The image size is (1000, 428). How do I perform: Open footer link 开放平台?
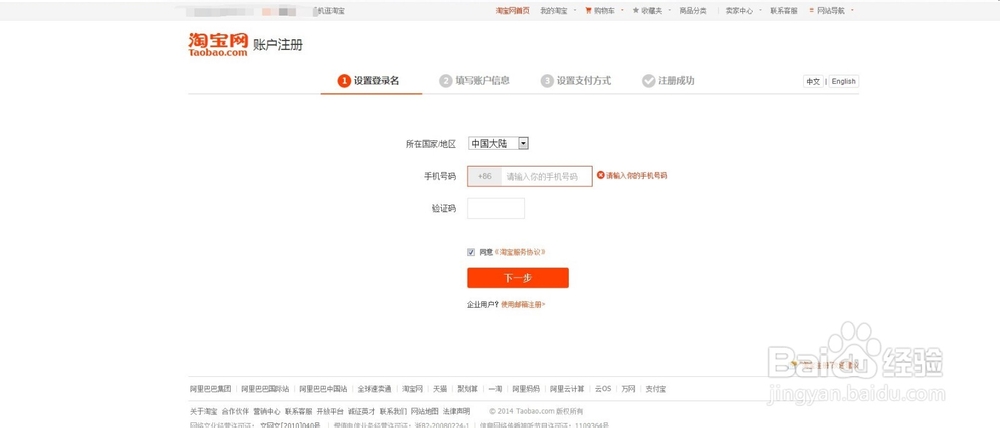(x=330, y=411)
